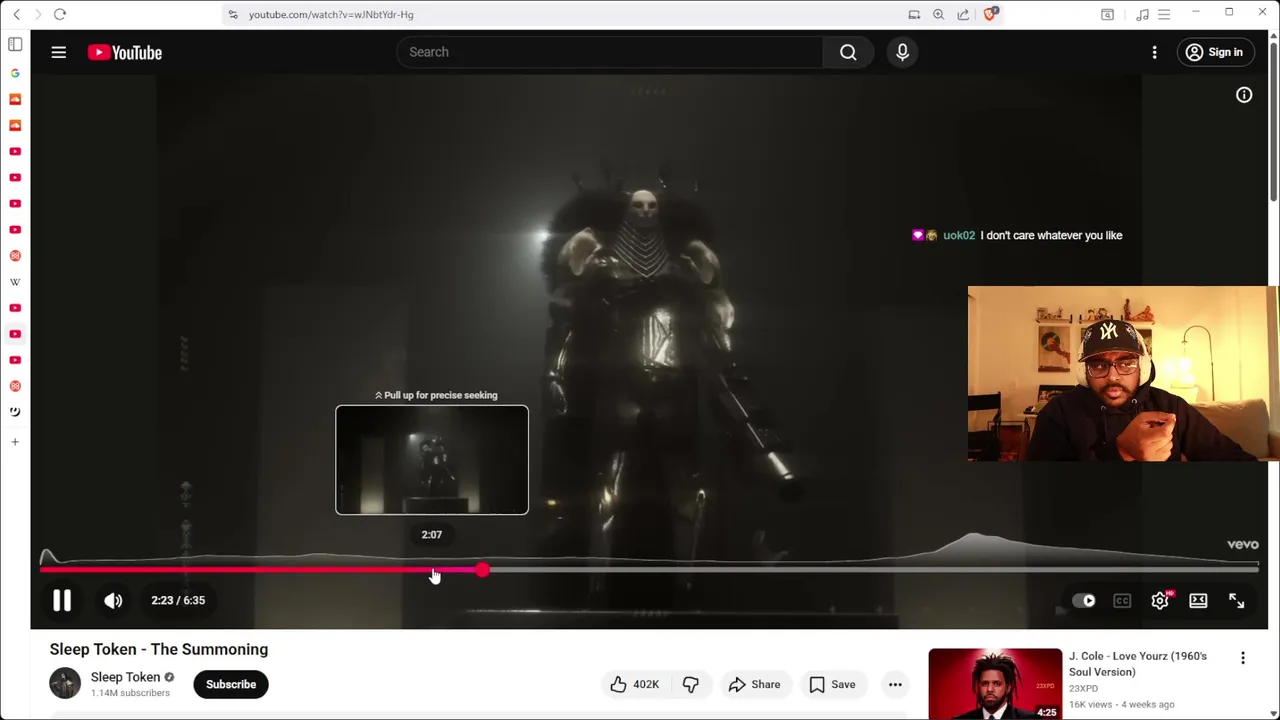
Task: Switch to the Wikipedia tab
Action: pyautogui.click(x=15, y=282)
